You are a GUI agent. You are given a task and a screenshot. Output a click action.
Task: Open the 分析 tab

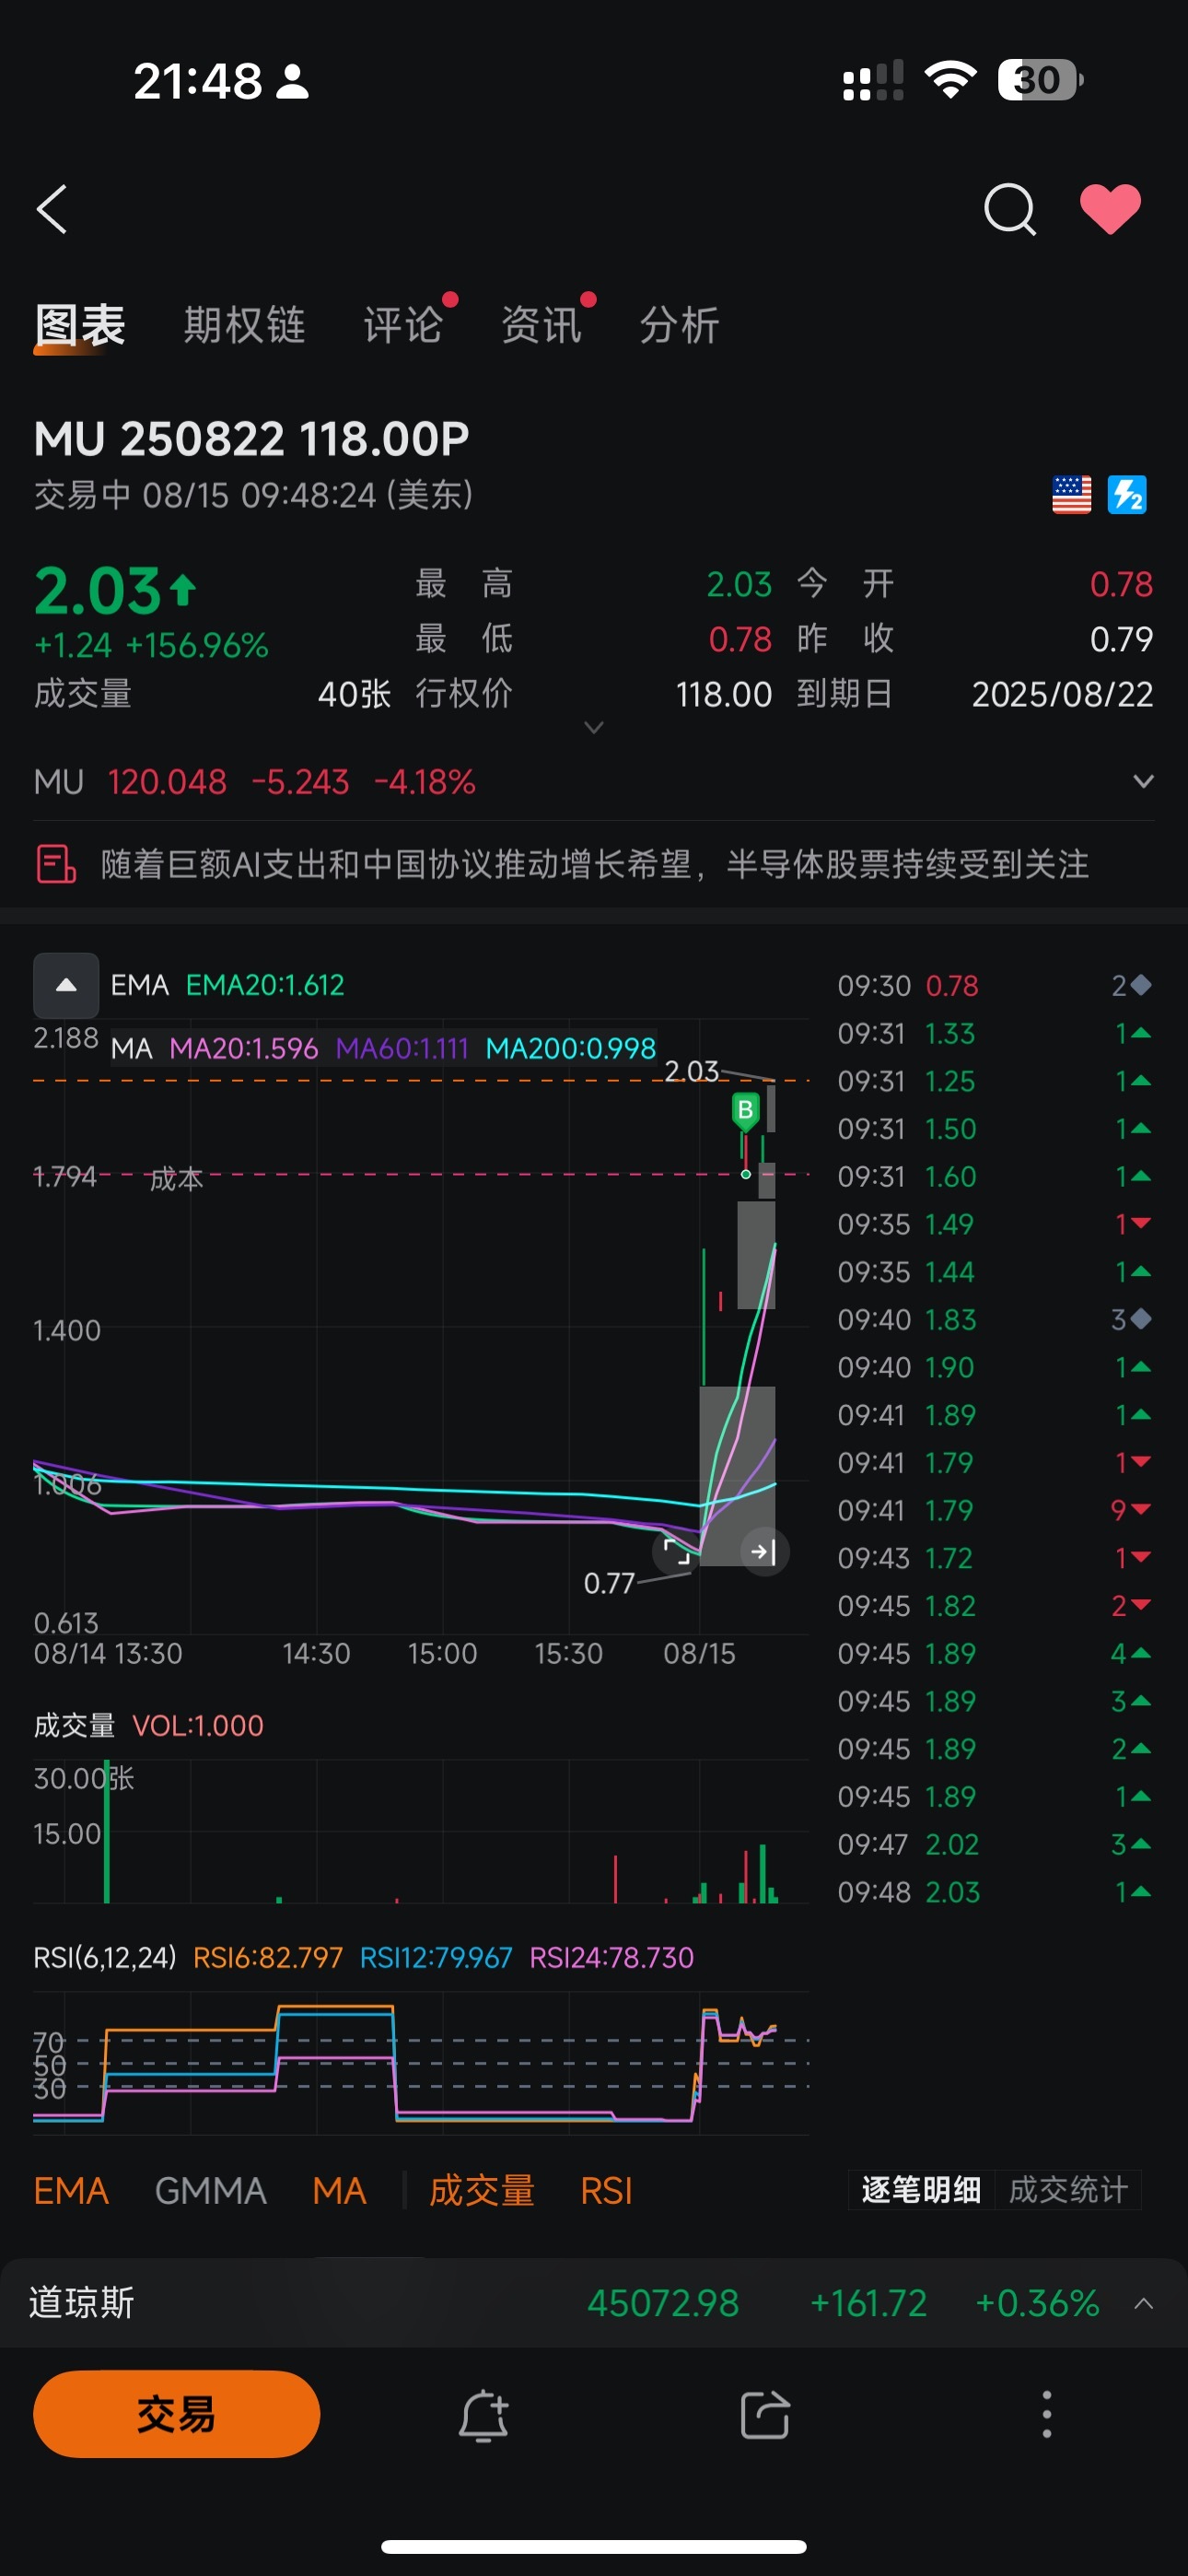click(679, 325)
